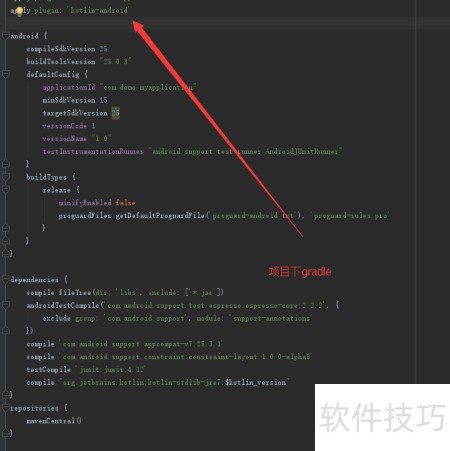Click the closing fold marker of android block
The width and height of the screenshot is (450, 451).
(5, 253)
